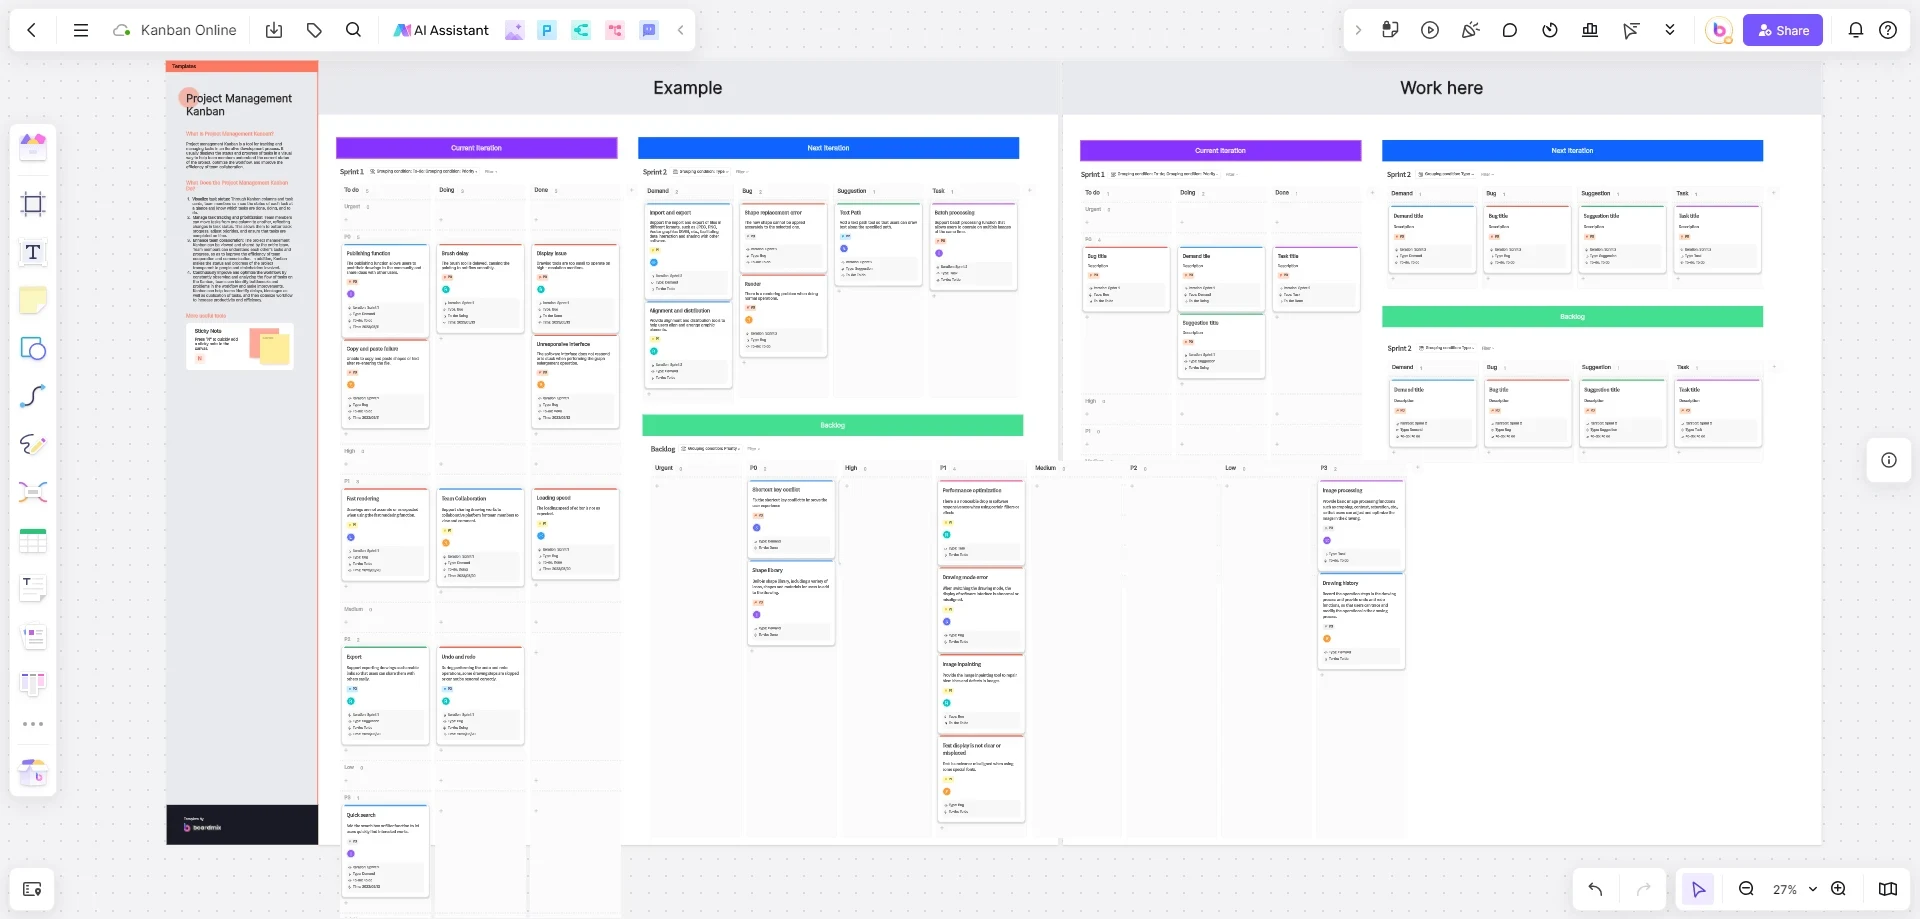Click the user avatar
This screenshot has width=1920, height=919.
click(1719, 30)
